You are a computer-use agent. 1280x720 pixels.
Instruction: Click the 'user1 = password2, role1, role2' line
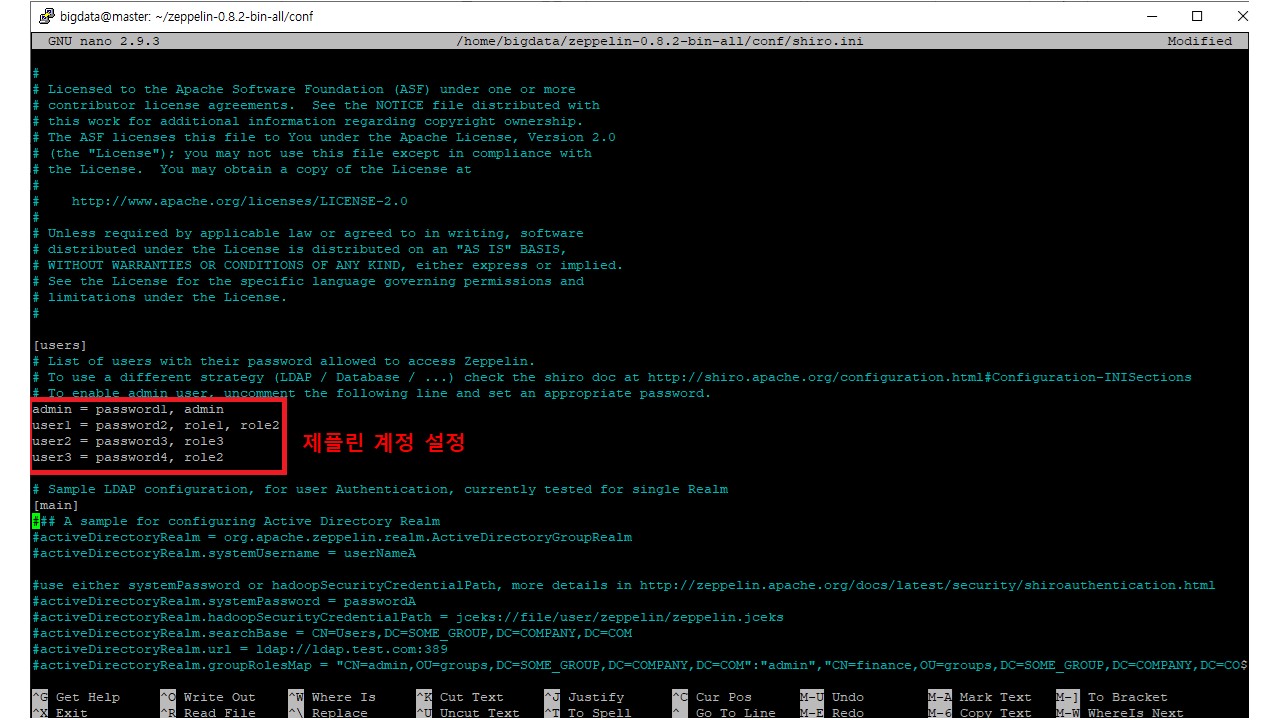pyautogui.click(x=156, y=425)
